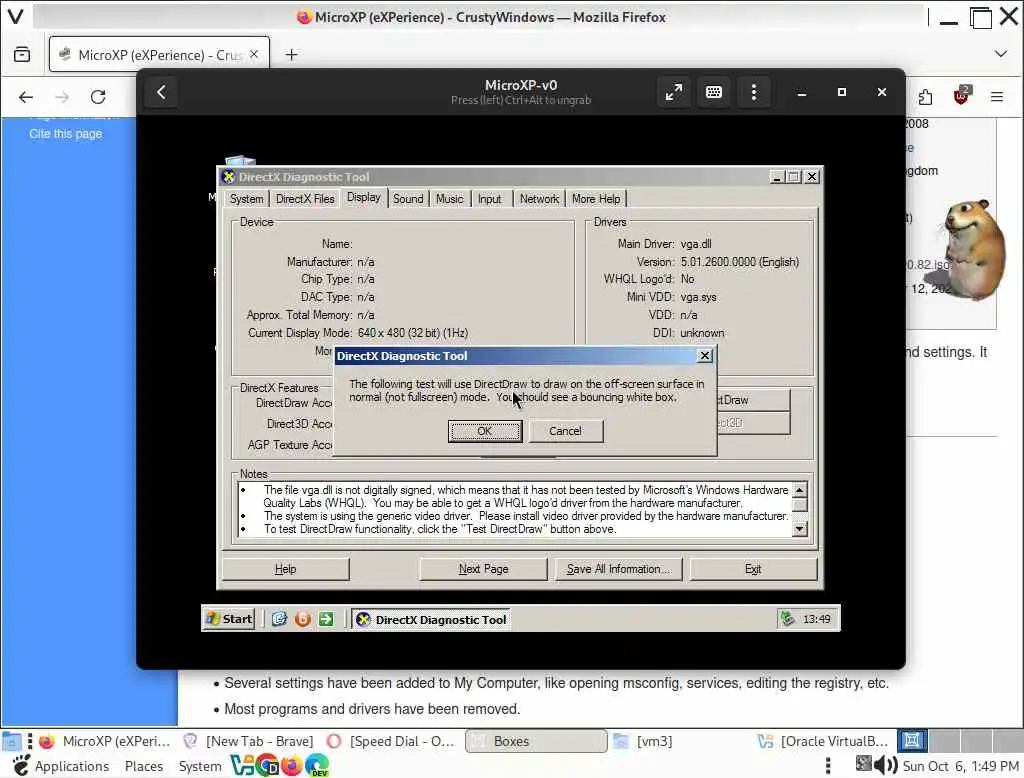
Task: Switch to the System tab in DxDiag
Action: [x=247, y=199]
